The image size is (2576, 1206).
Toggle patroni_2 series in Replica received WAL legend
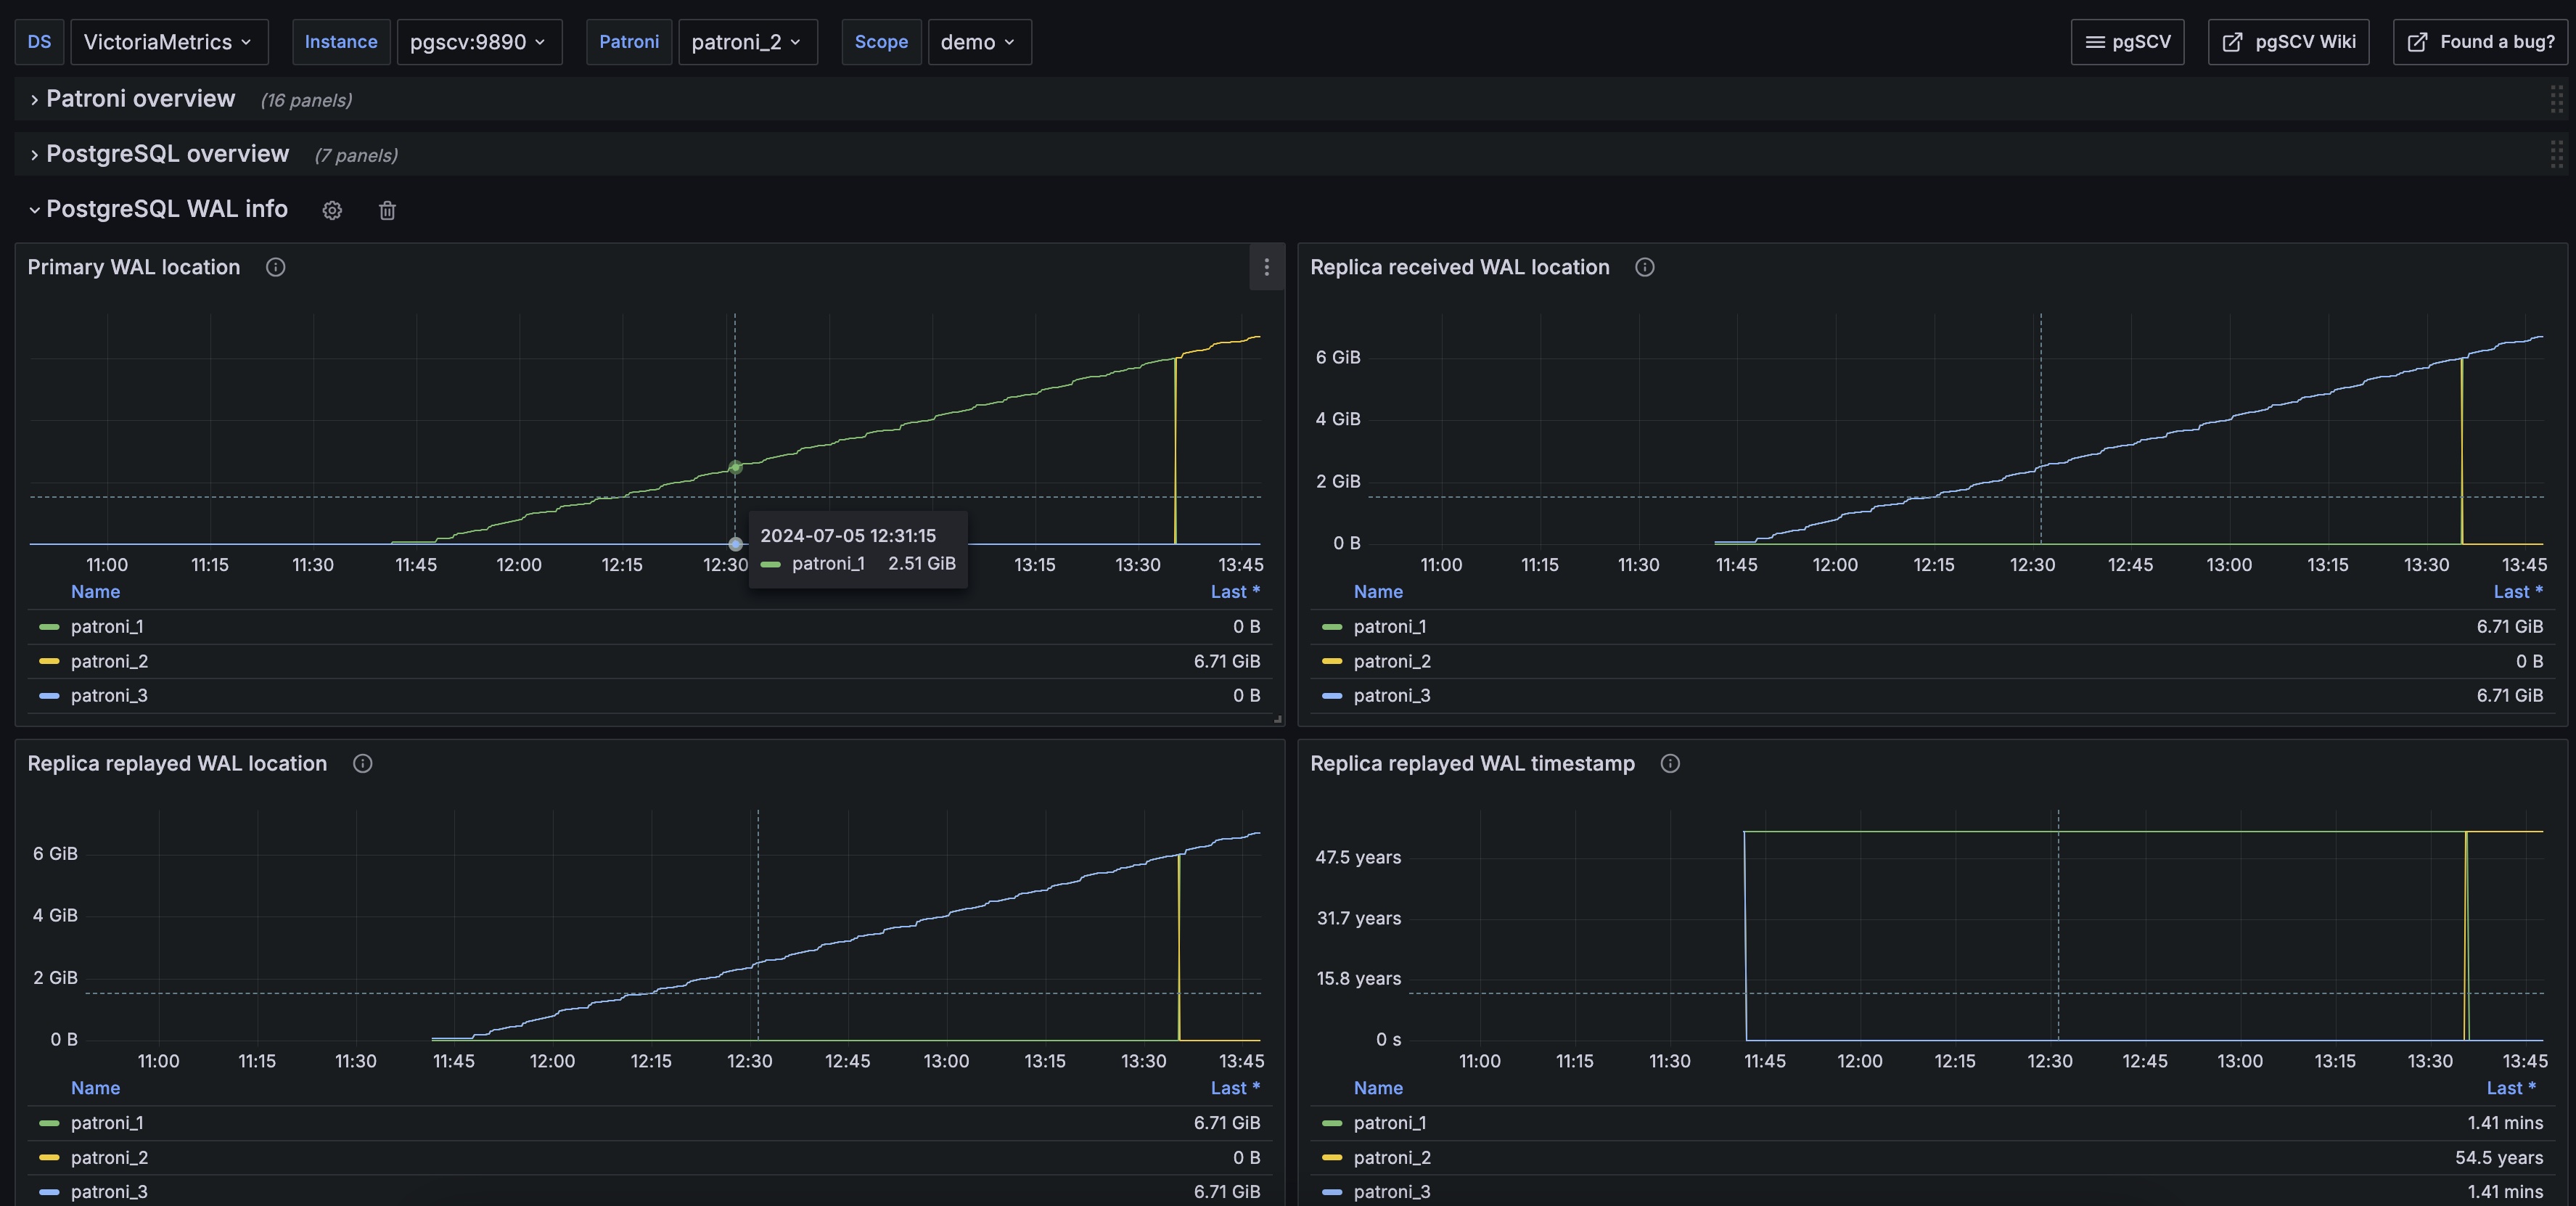coord(1392,662)
